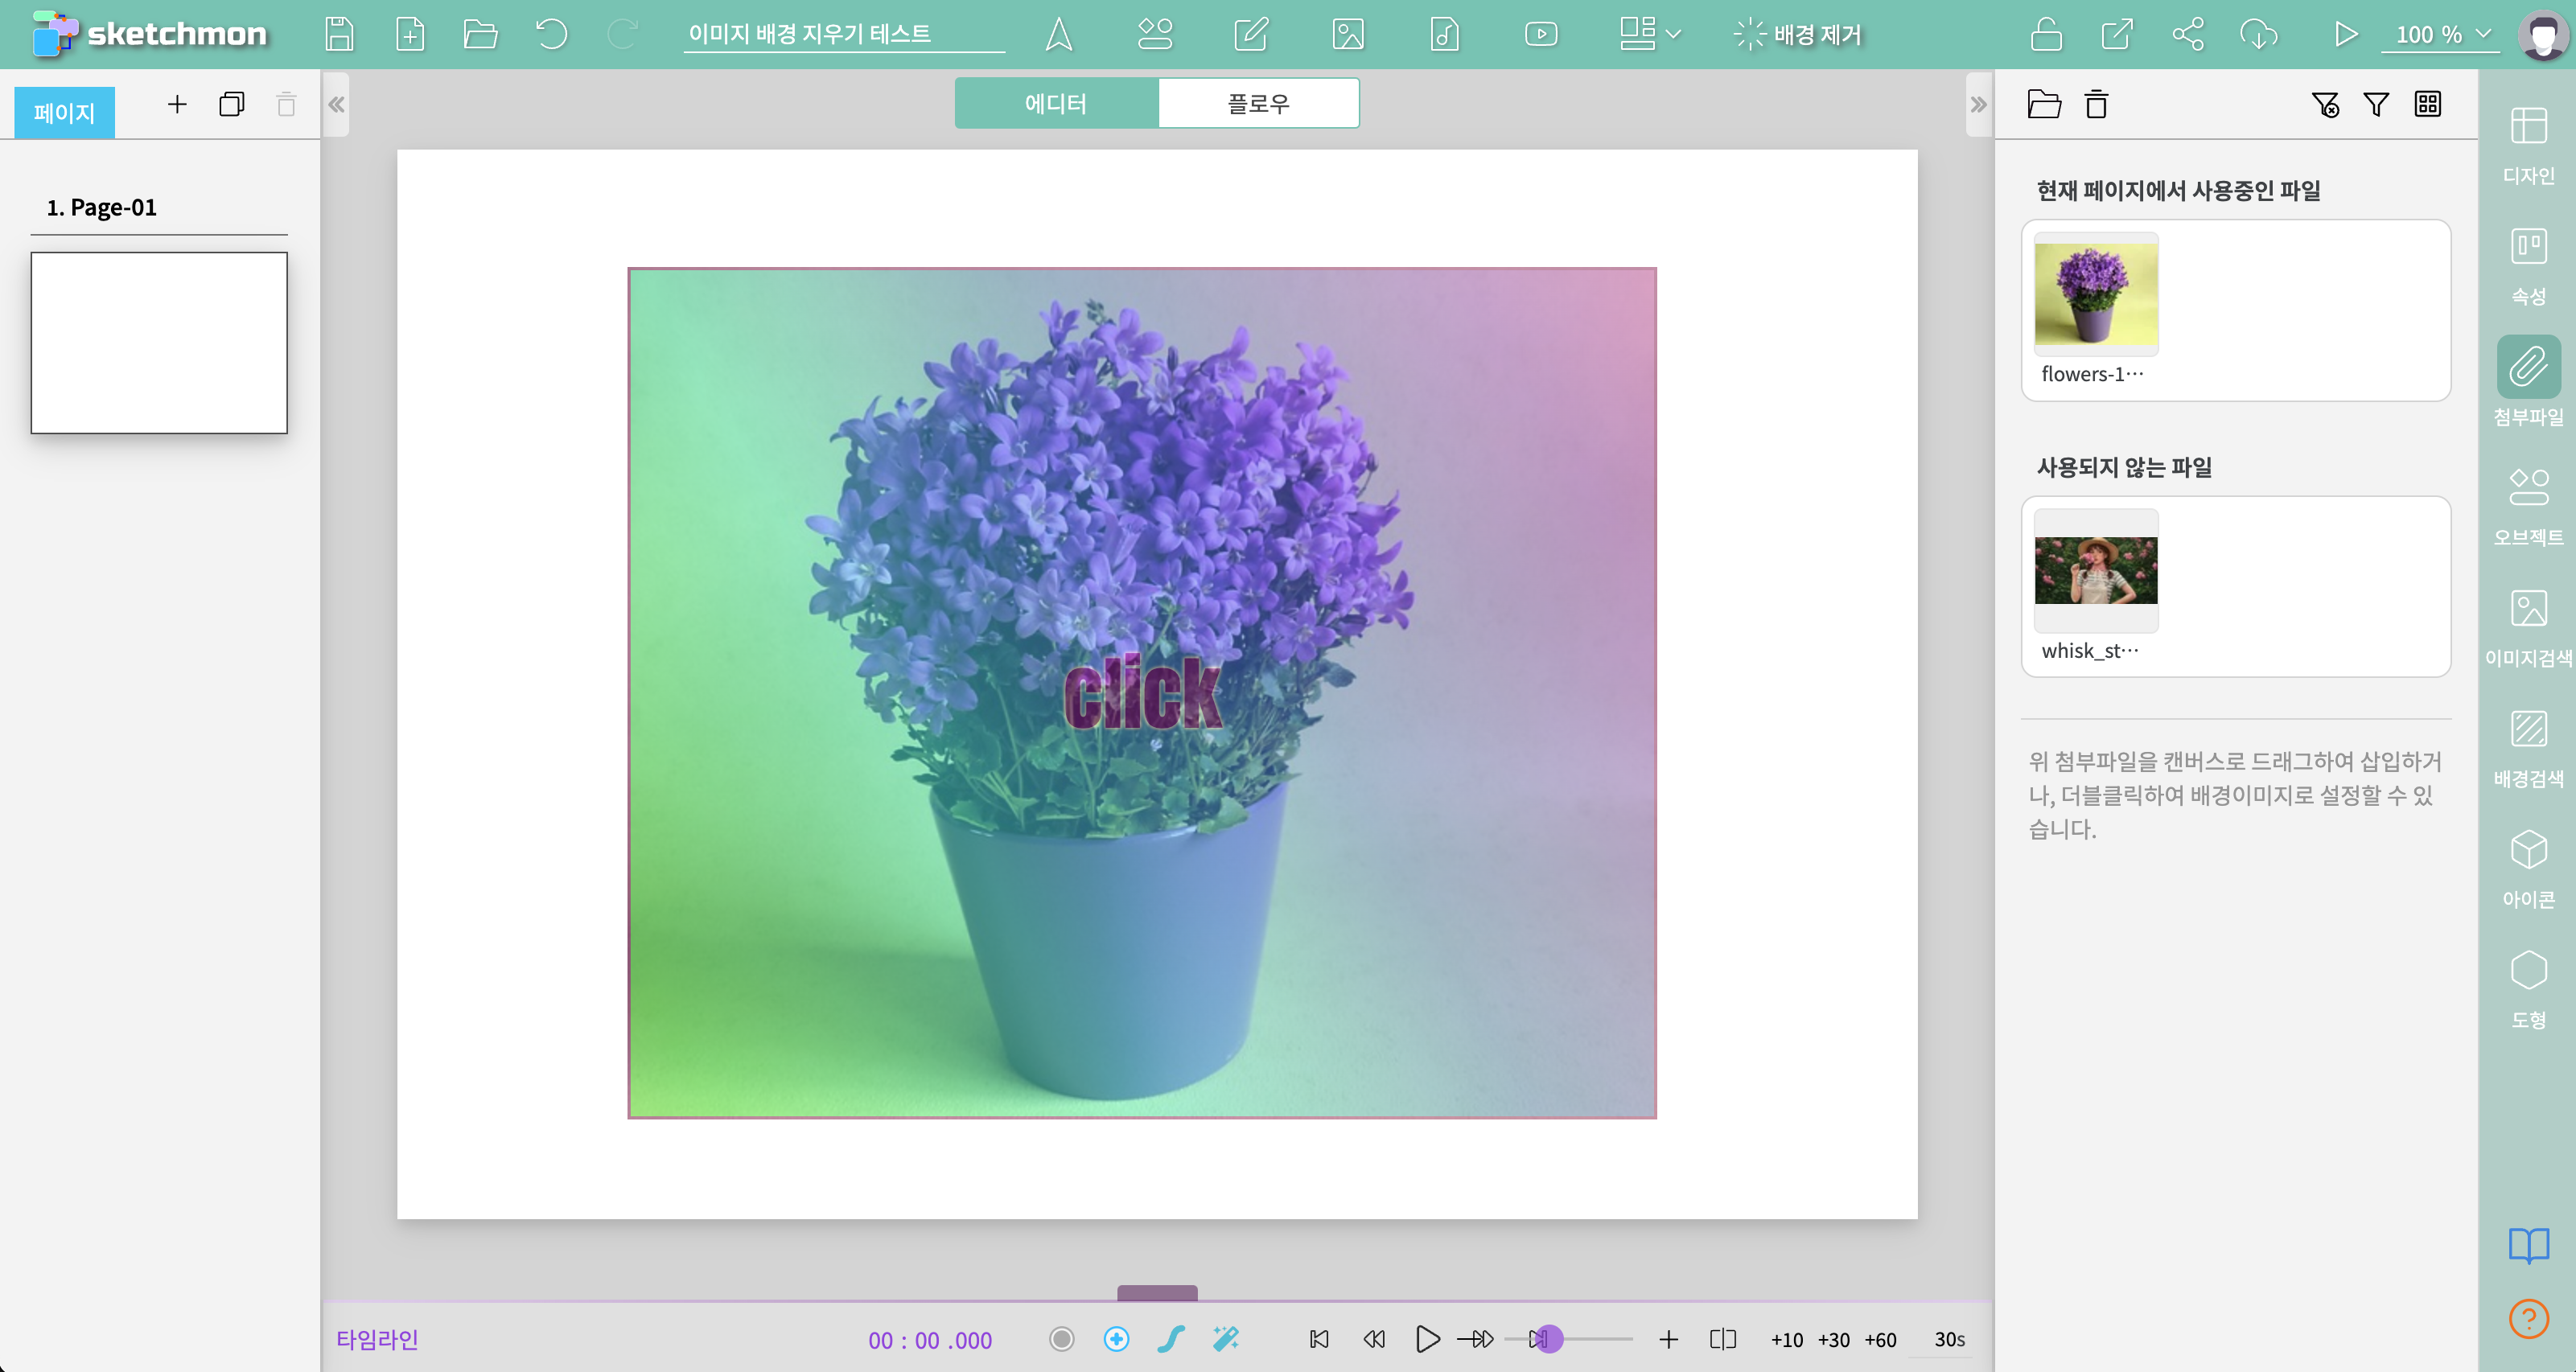Toggle the lock icon in top toolbar

coord(2046,34)
